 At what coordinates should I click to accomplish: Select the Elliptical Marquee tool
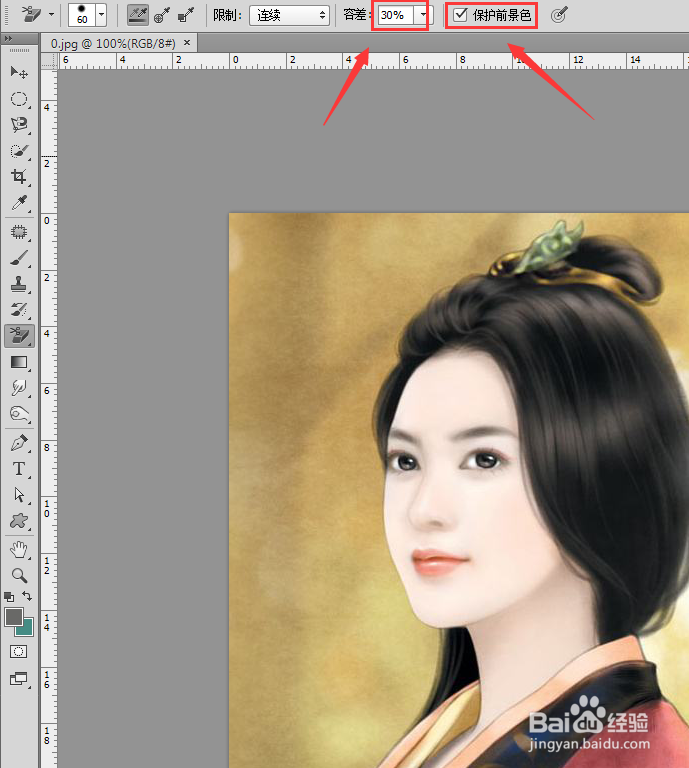(x=19, y=99)
